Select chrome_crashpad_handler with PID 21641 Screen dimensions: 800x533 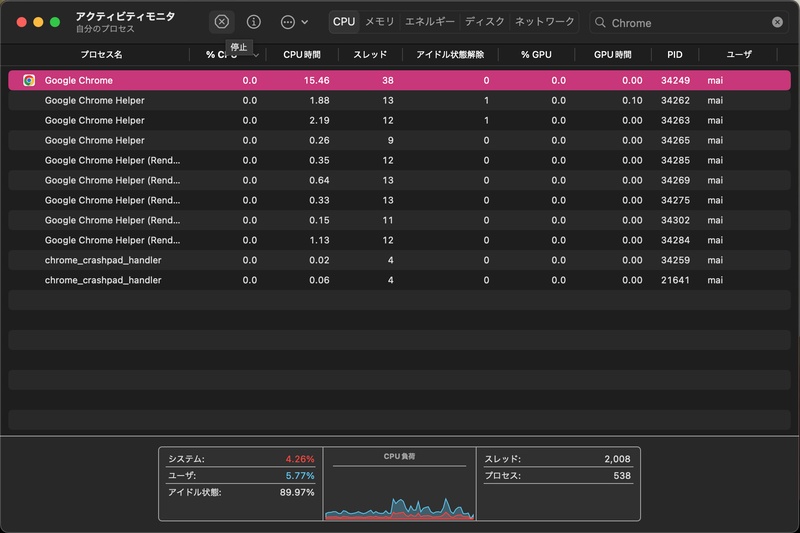coord(399,280)
